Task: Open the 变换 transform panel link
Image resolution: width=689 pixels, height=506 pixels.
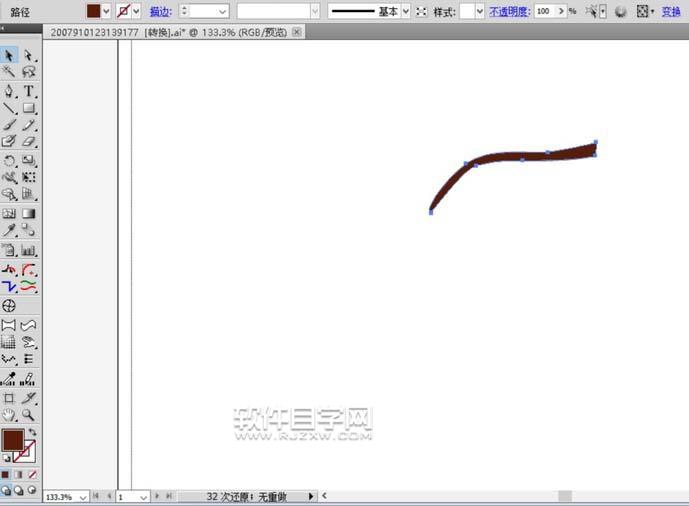Action: pyautogui.click(x=671, y=11)
